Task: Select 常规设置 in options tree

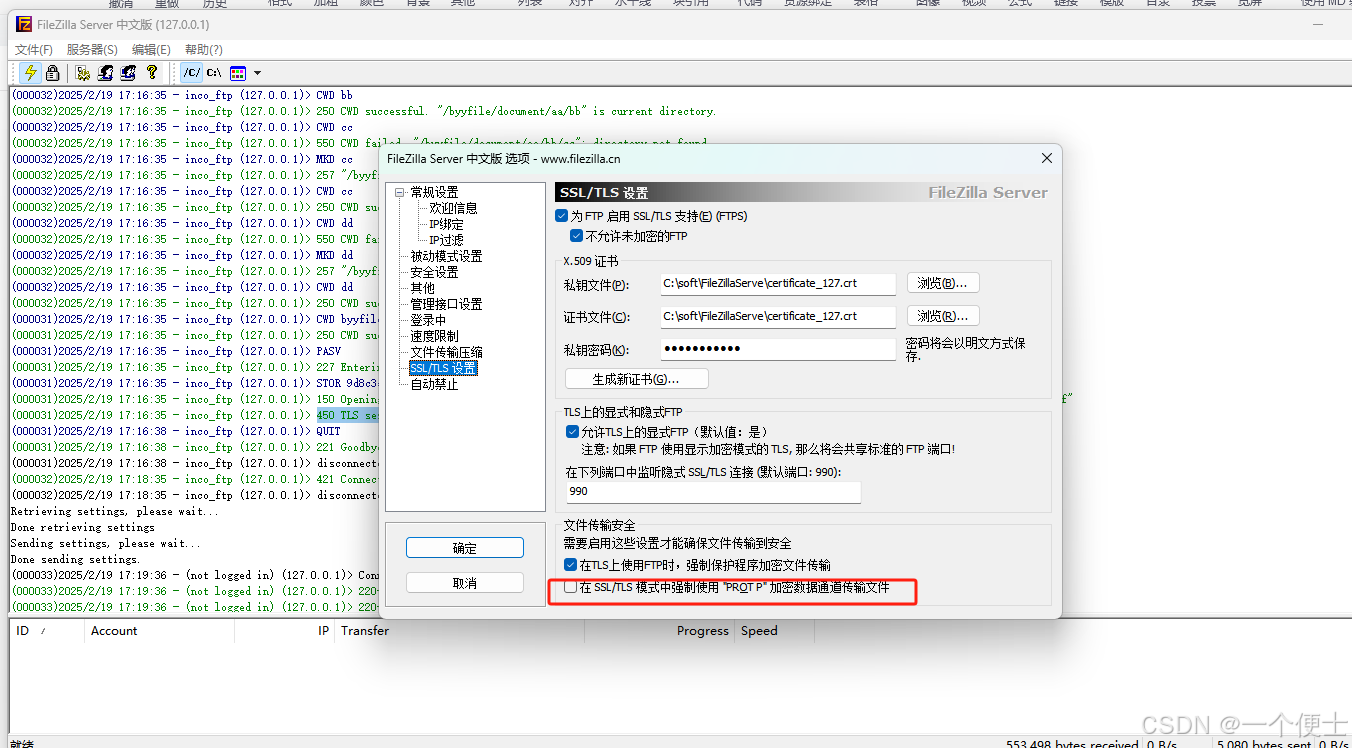Action: (434, 192)
